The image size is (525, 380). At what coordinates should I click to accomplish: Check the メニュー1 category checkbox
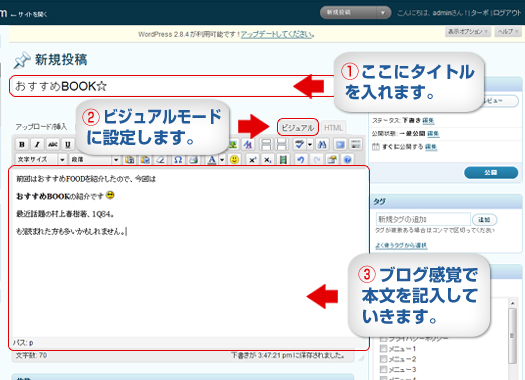point(383,349)
